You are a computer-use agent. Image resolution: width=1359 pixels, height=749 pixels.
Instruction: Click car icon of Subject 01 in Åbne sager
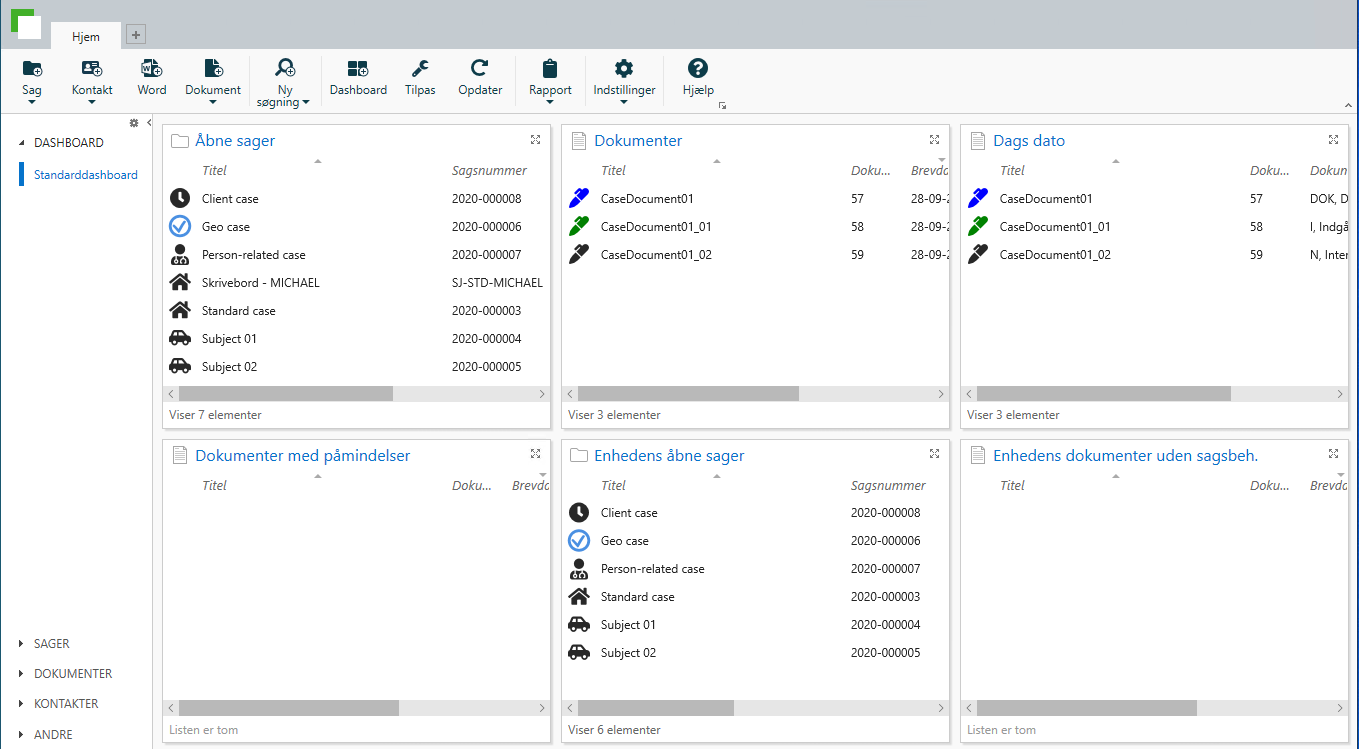[180, 338]
